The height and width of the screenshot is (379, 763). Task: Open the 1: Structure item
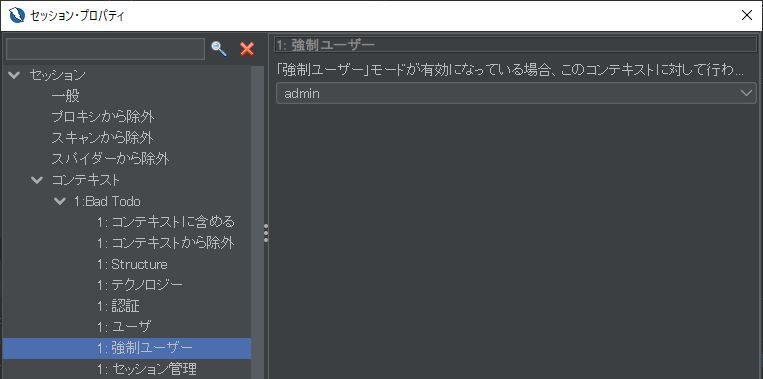coord(132,264)
